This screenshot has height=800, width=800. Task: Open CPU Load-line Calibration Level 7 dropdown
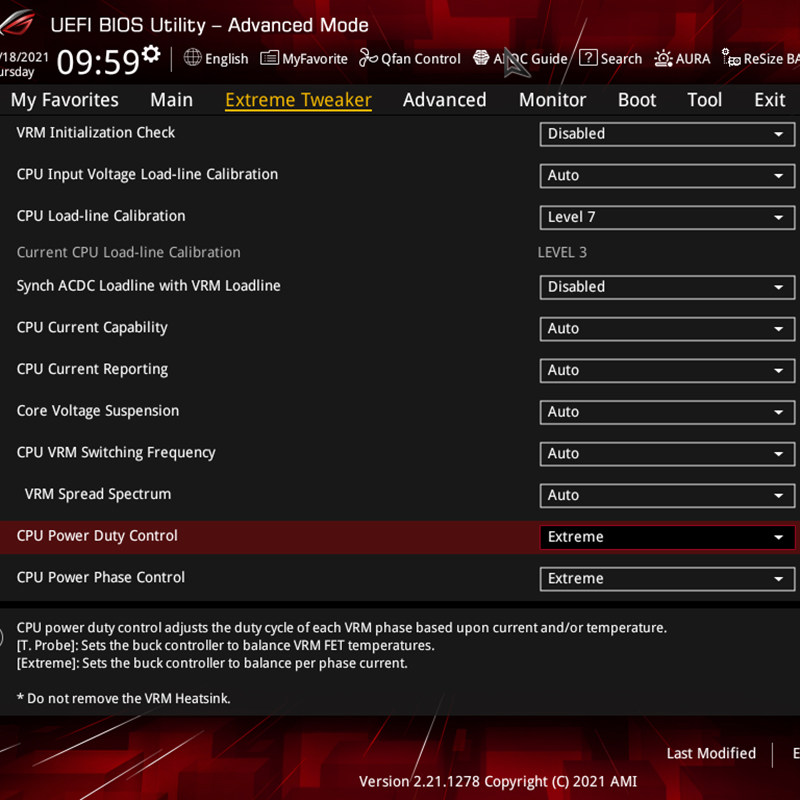667,217
